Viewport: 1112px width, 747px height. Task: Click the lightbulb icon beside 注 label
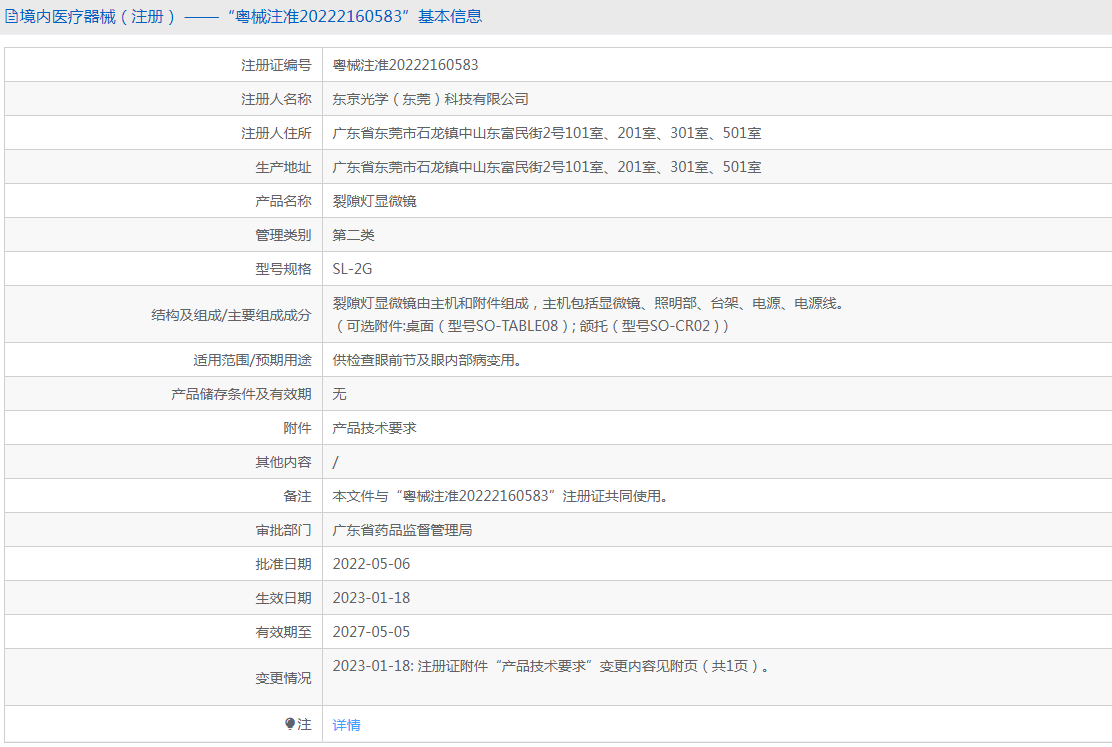coord(290,724)
